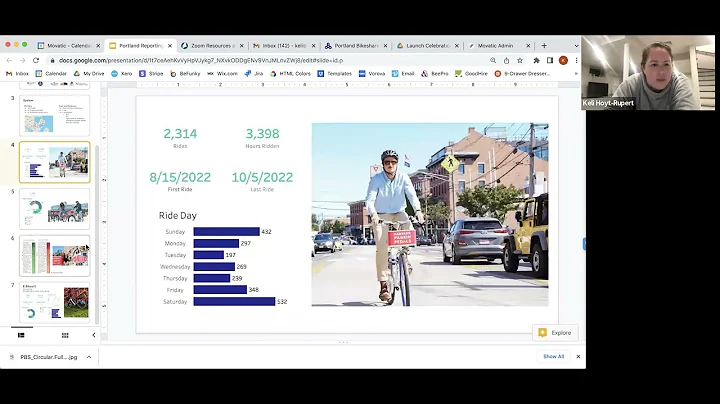Open the Templates bookmark
This screenshot has height=404, width=720.
tap(335, 73)
